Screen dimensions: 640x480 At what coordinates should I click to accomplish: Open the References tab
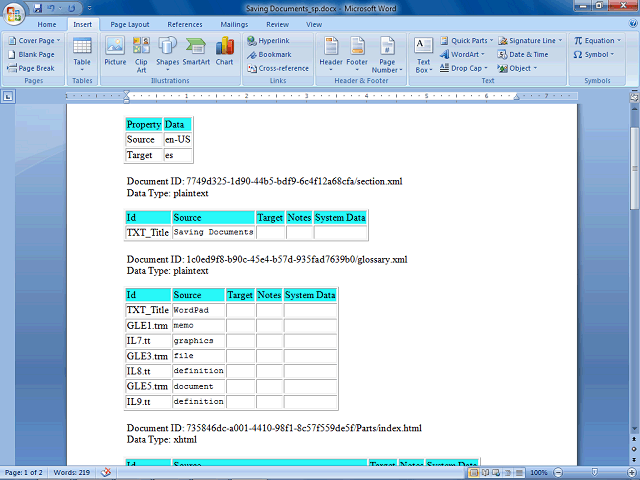(x=185, y=24)
